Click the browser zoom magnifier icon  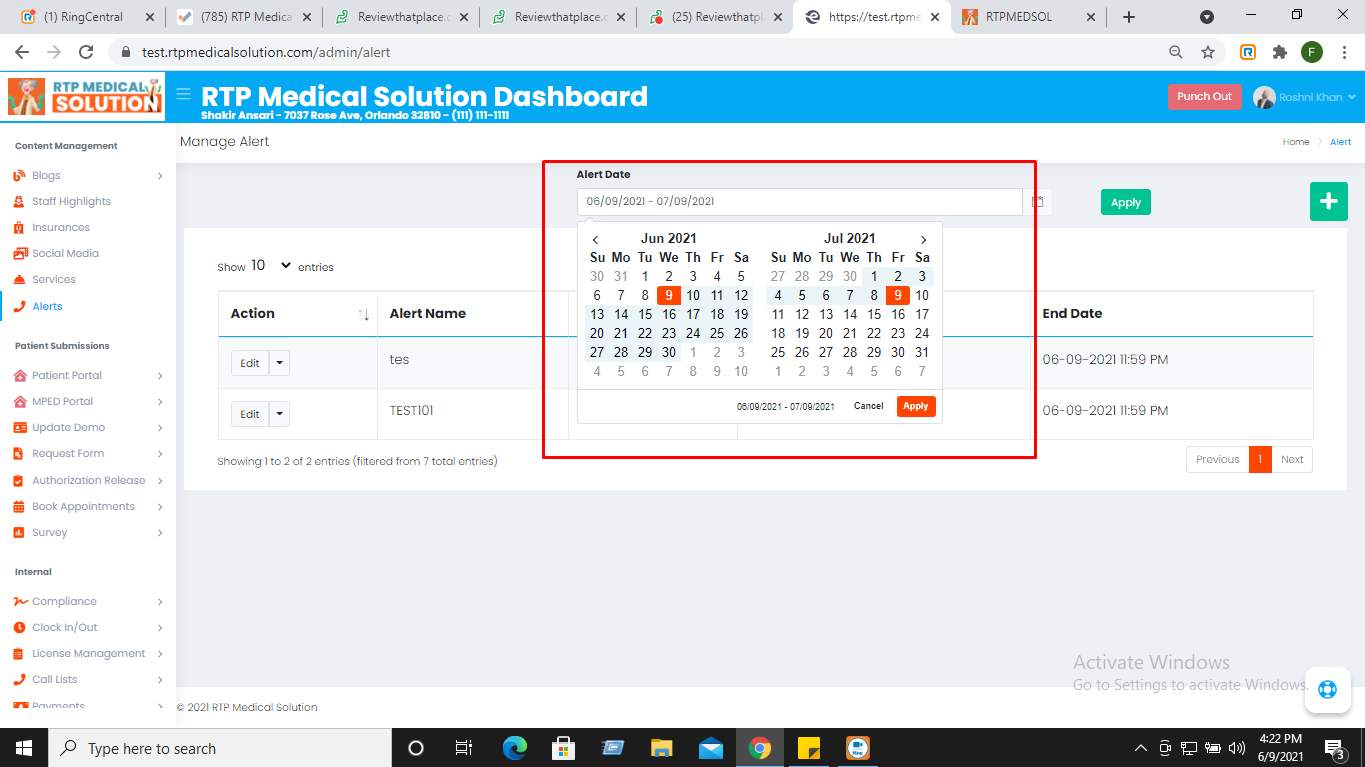pyautogui.click(x=1176, y=52)
